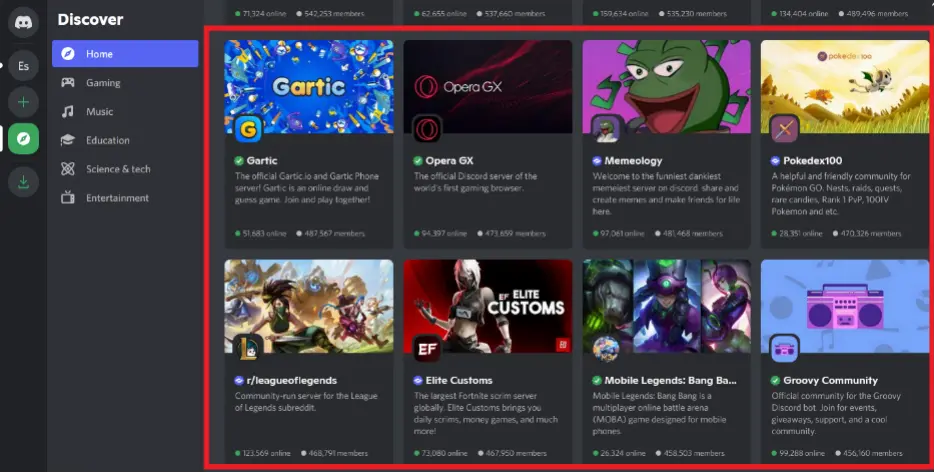The height and width of the screenshot is (474, 936).
Task: Click Mobile Legends "458,503 members" count
Action: point(694,453)
